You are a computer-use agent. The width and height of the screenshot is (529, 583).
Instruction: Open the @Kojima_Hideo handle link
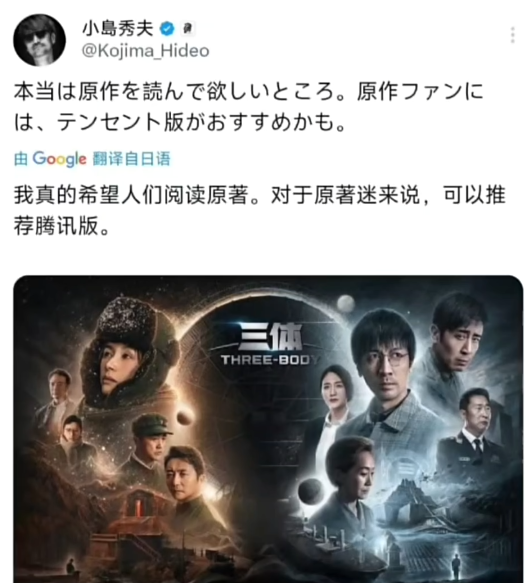[145, 51]
